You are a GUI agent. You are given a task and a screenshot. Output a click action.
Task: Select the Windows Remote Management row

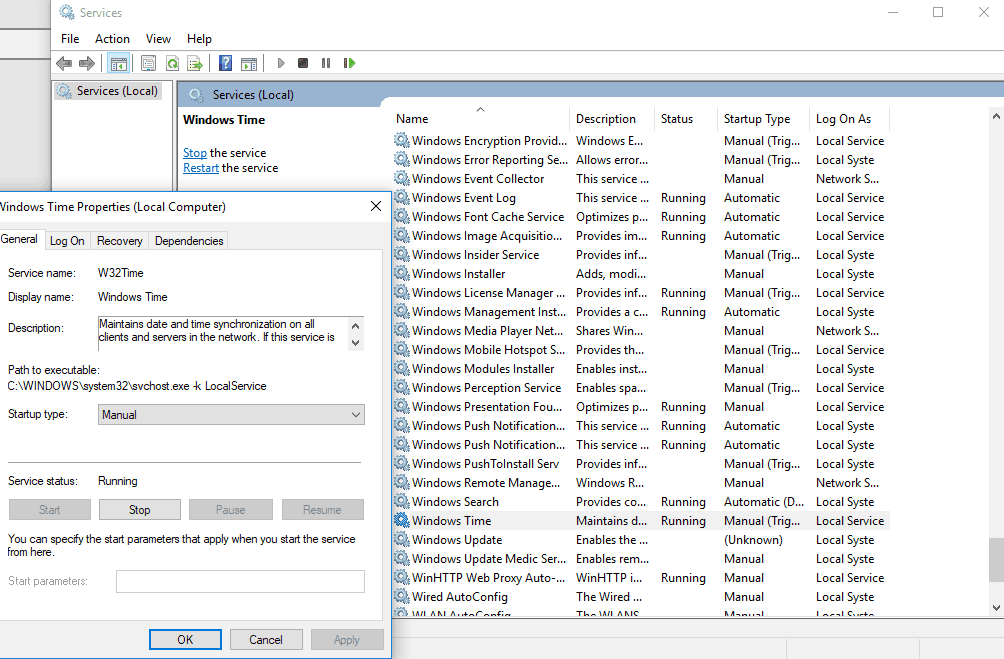tap(640, 483)
